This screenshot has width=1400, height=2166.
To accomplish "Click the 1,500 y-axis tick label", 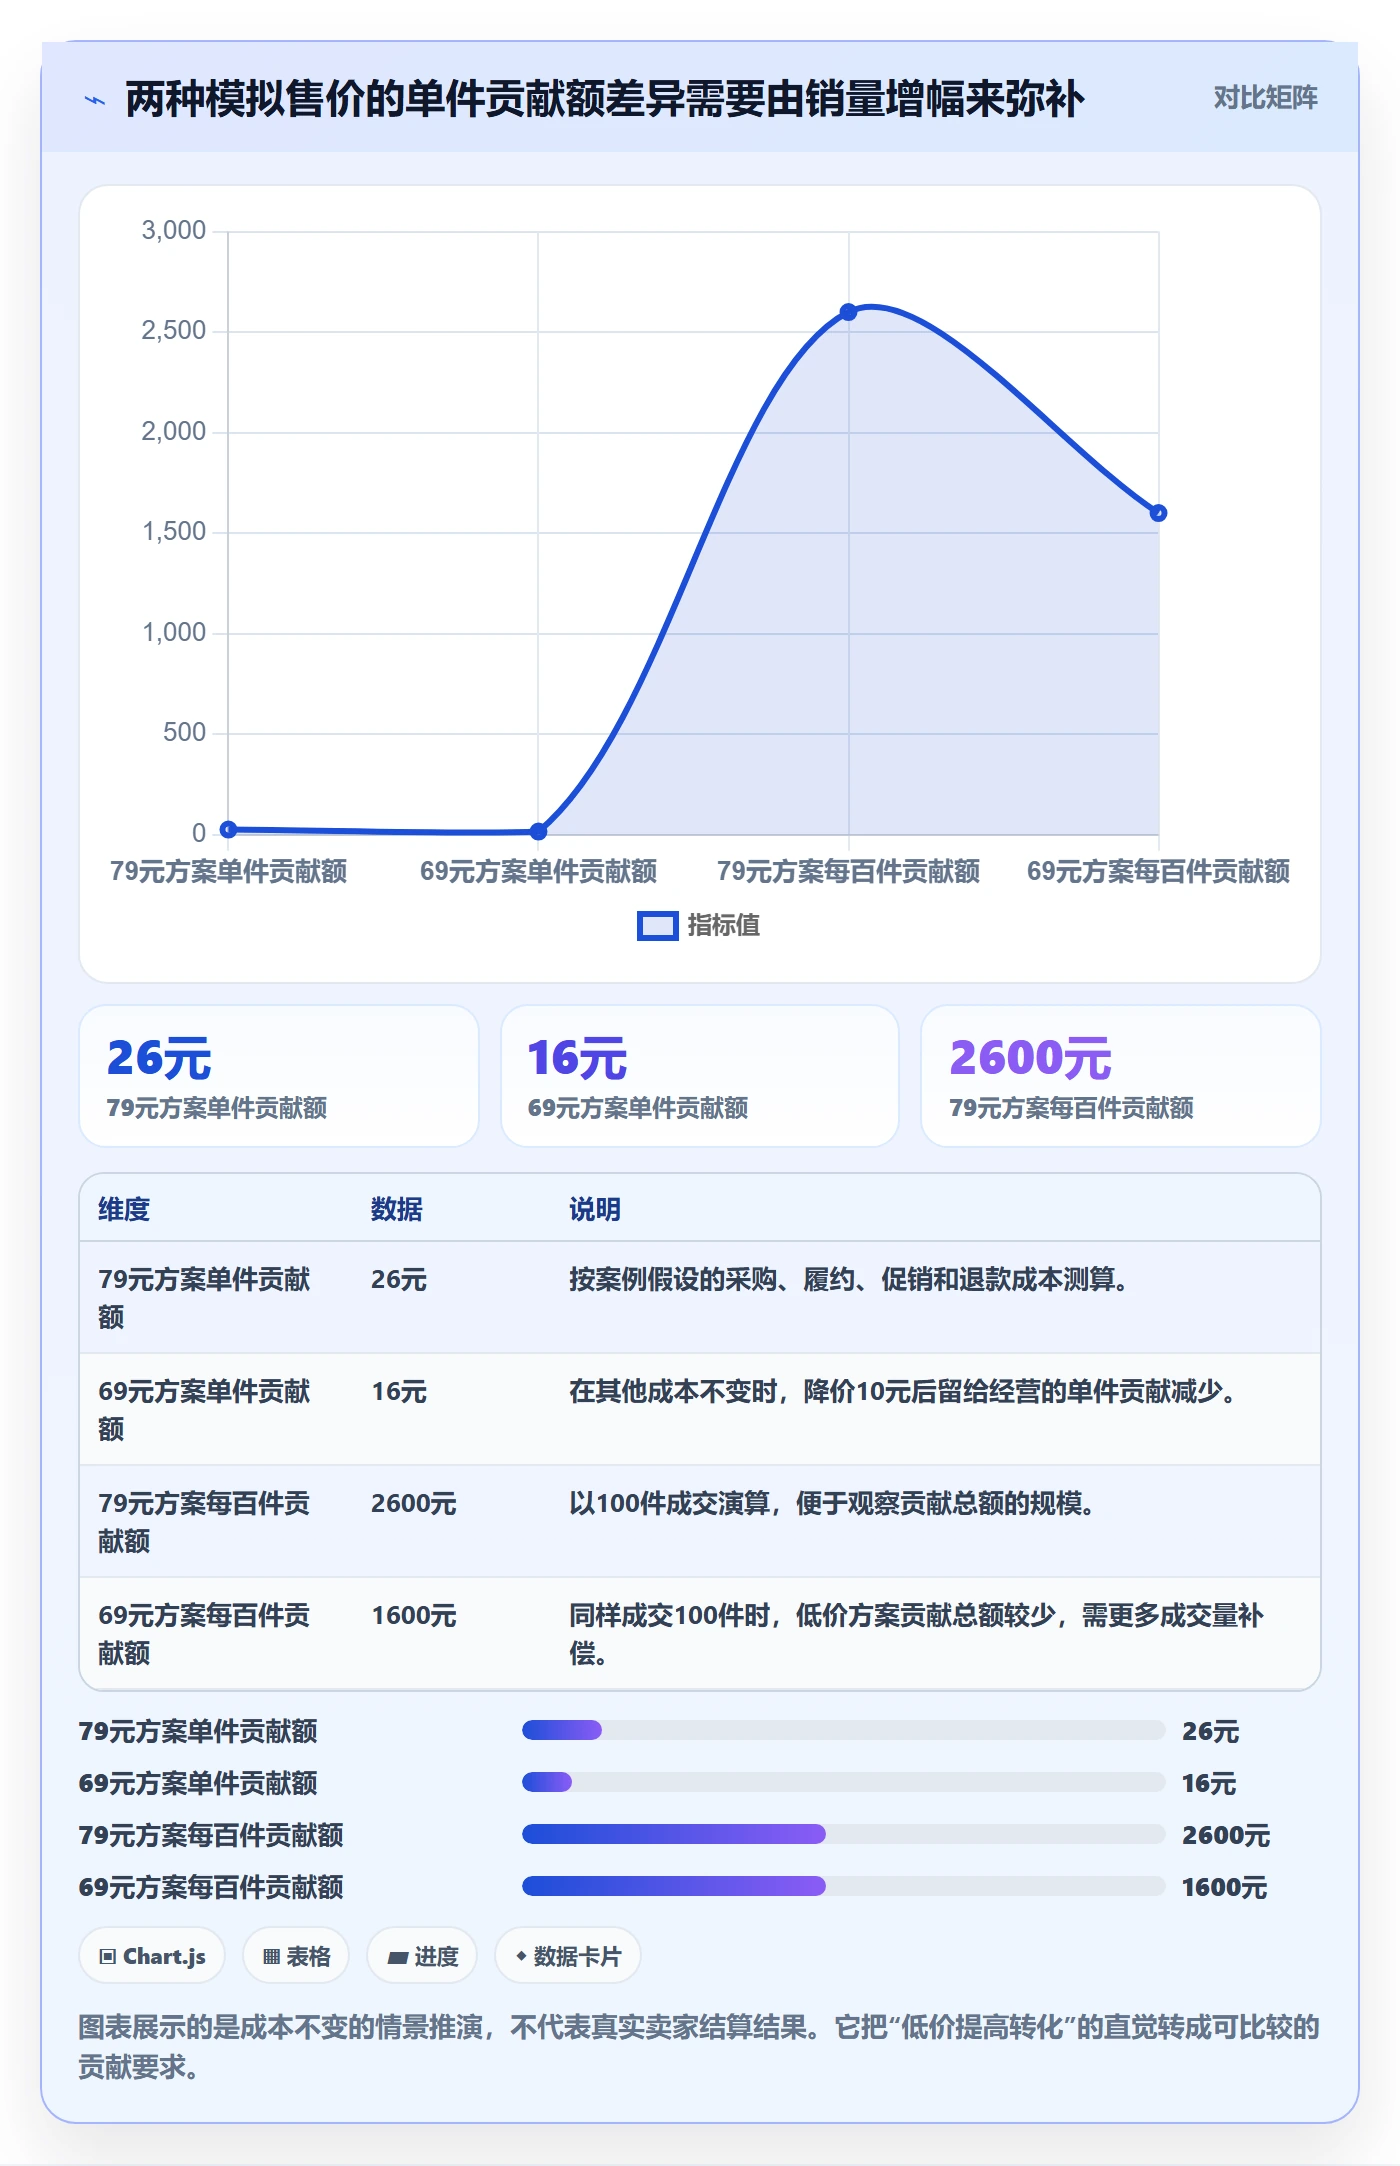I will 173,531.
